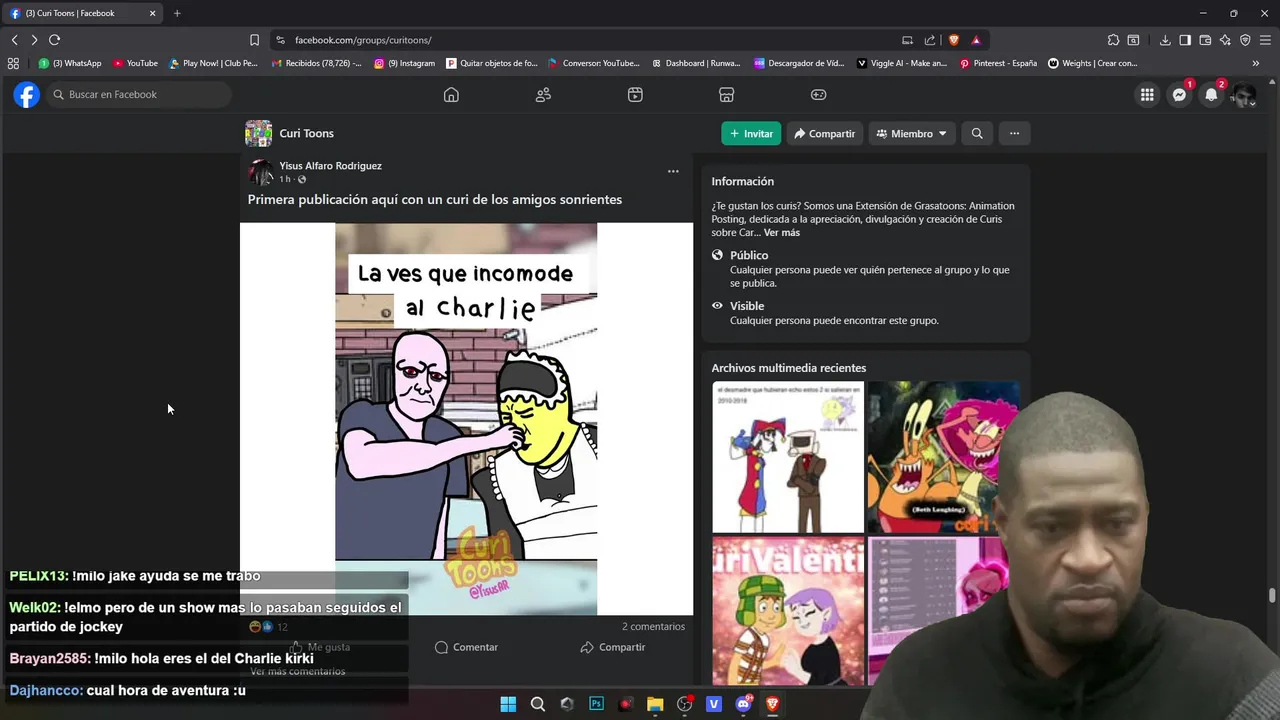
Task: Open the Charlie meme post image
Action: (466, 418)
